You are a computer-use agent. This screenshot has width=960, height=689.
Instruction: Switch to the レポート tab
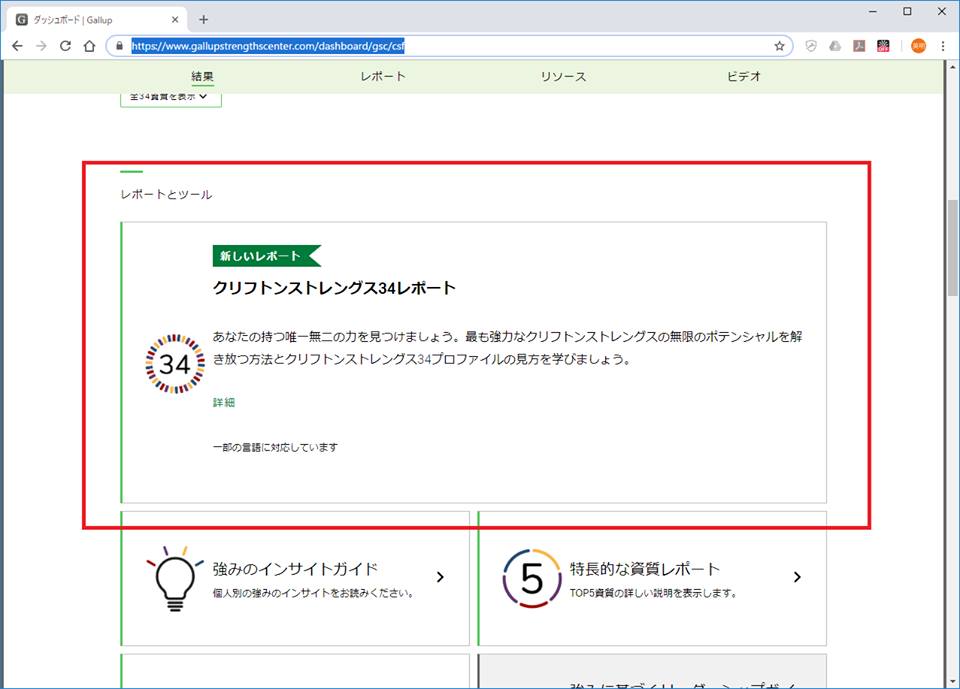pos(383,77)
